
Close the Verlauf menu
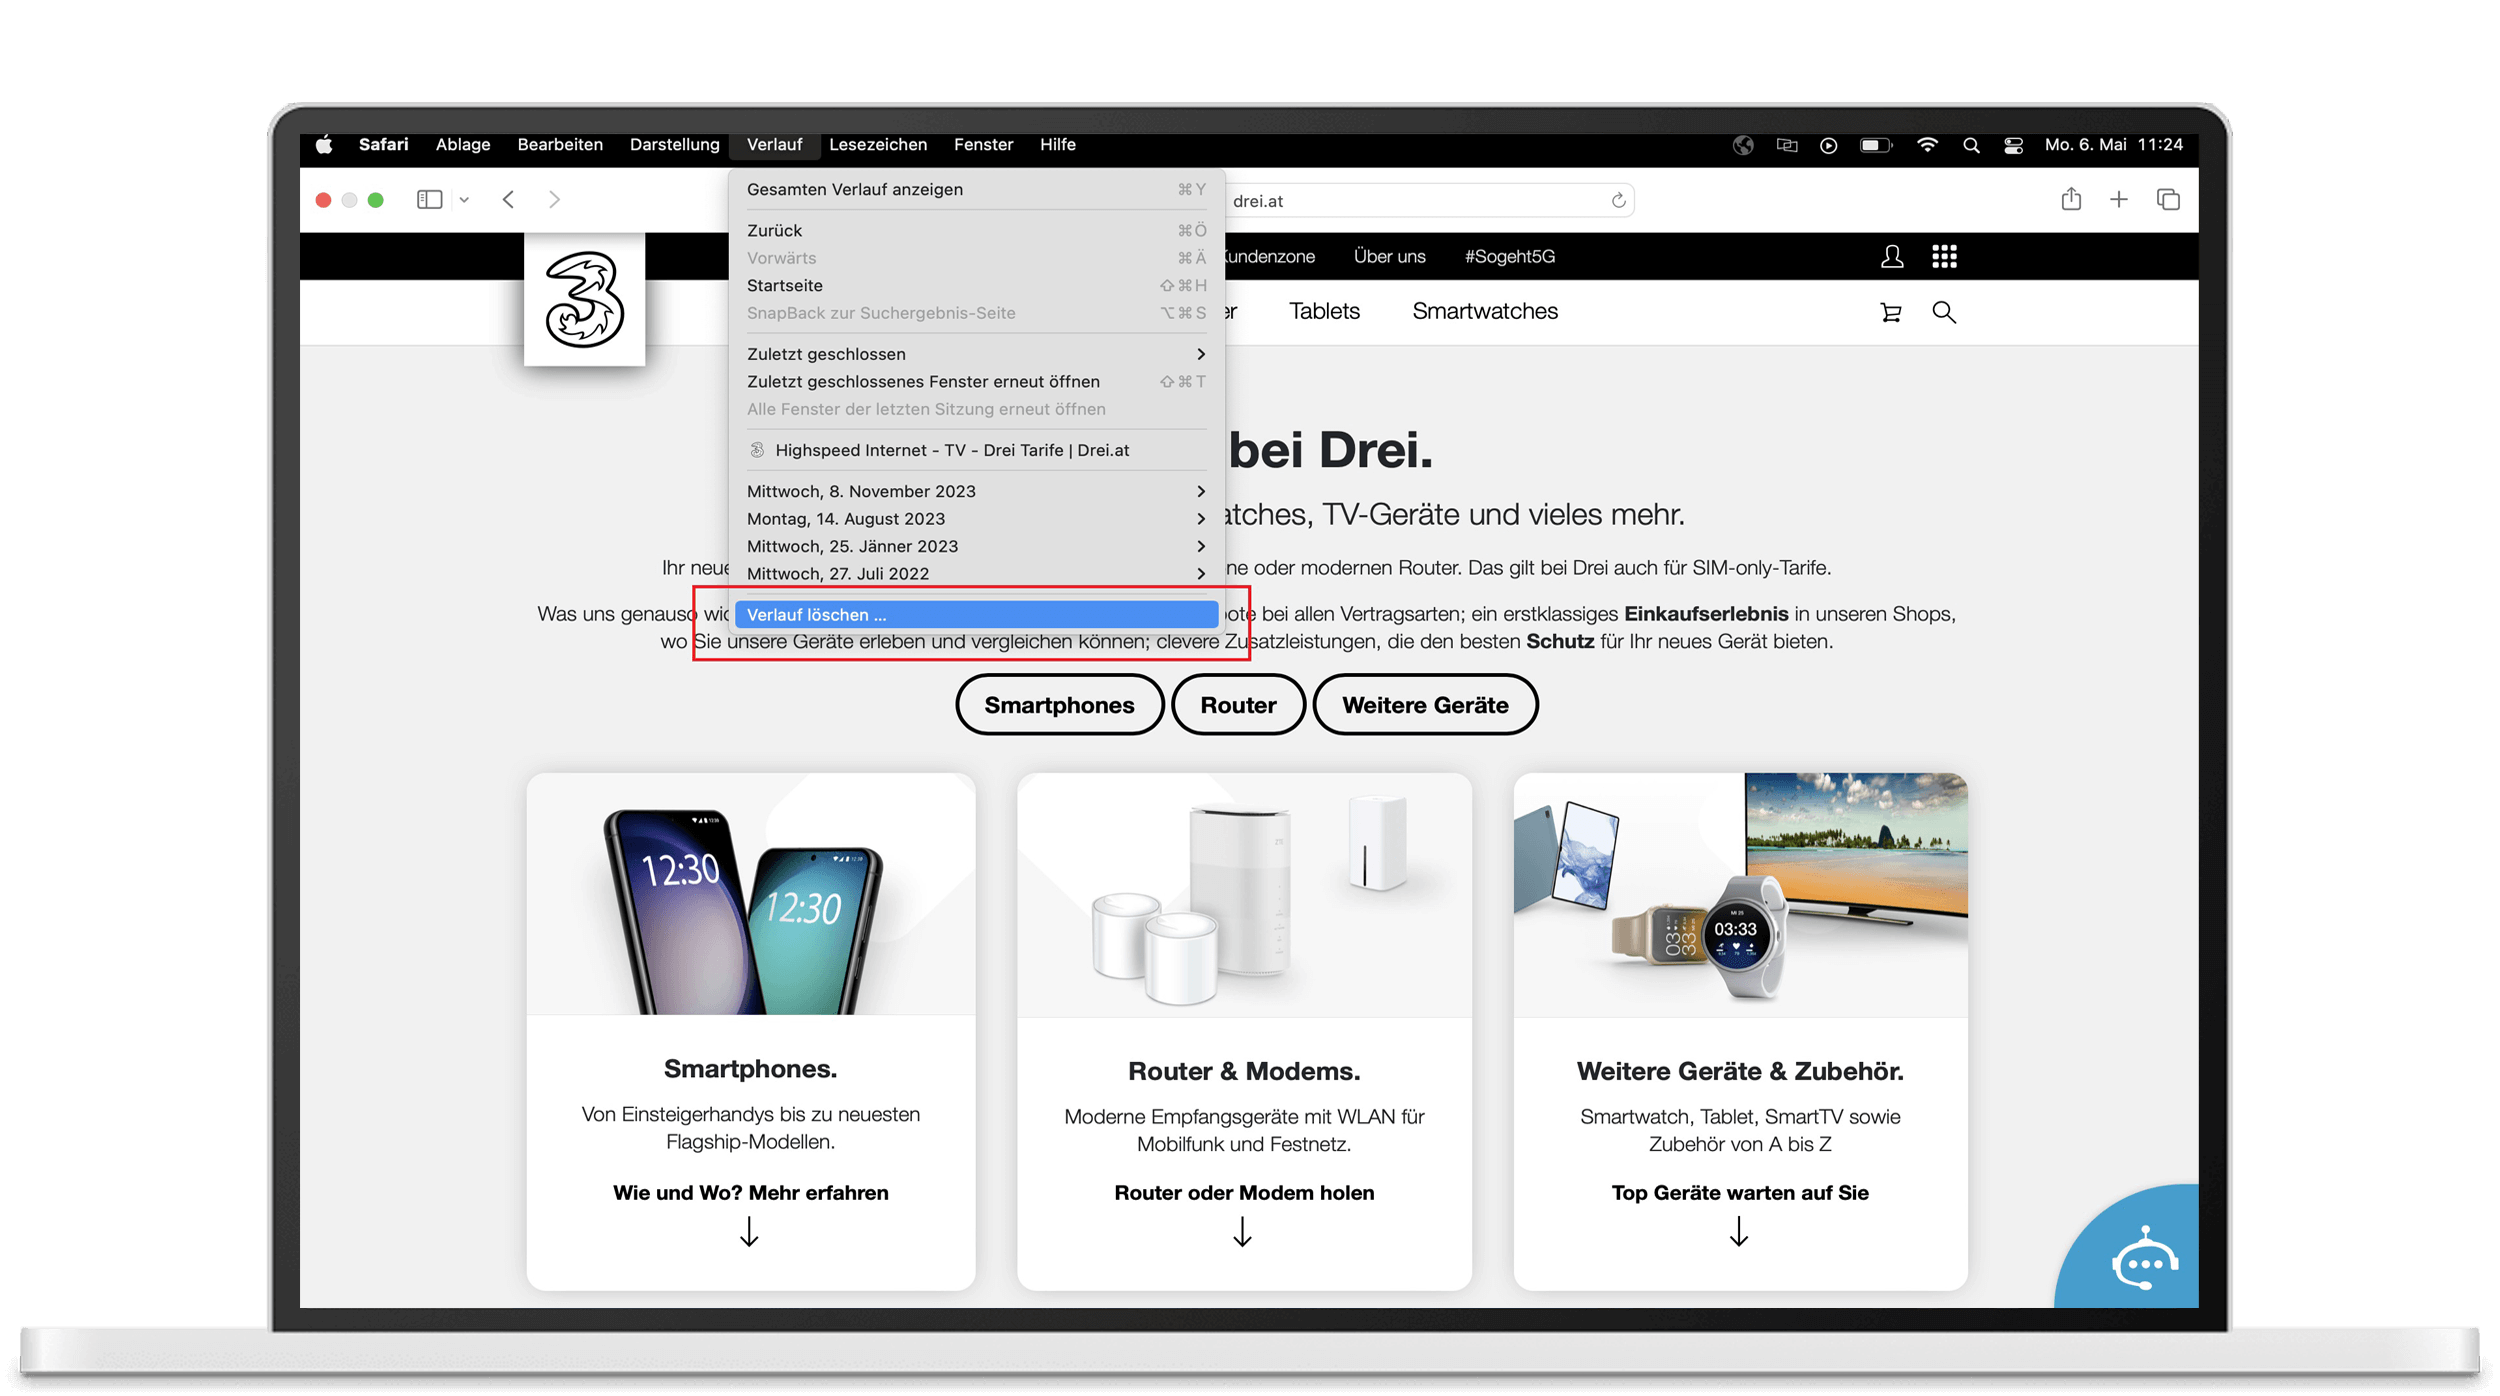tap(774, 145)
